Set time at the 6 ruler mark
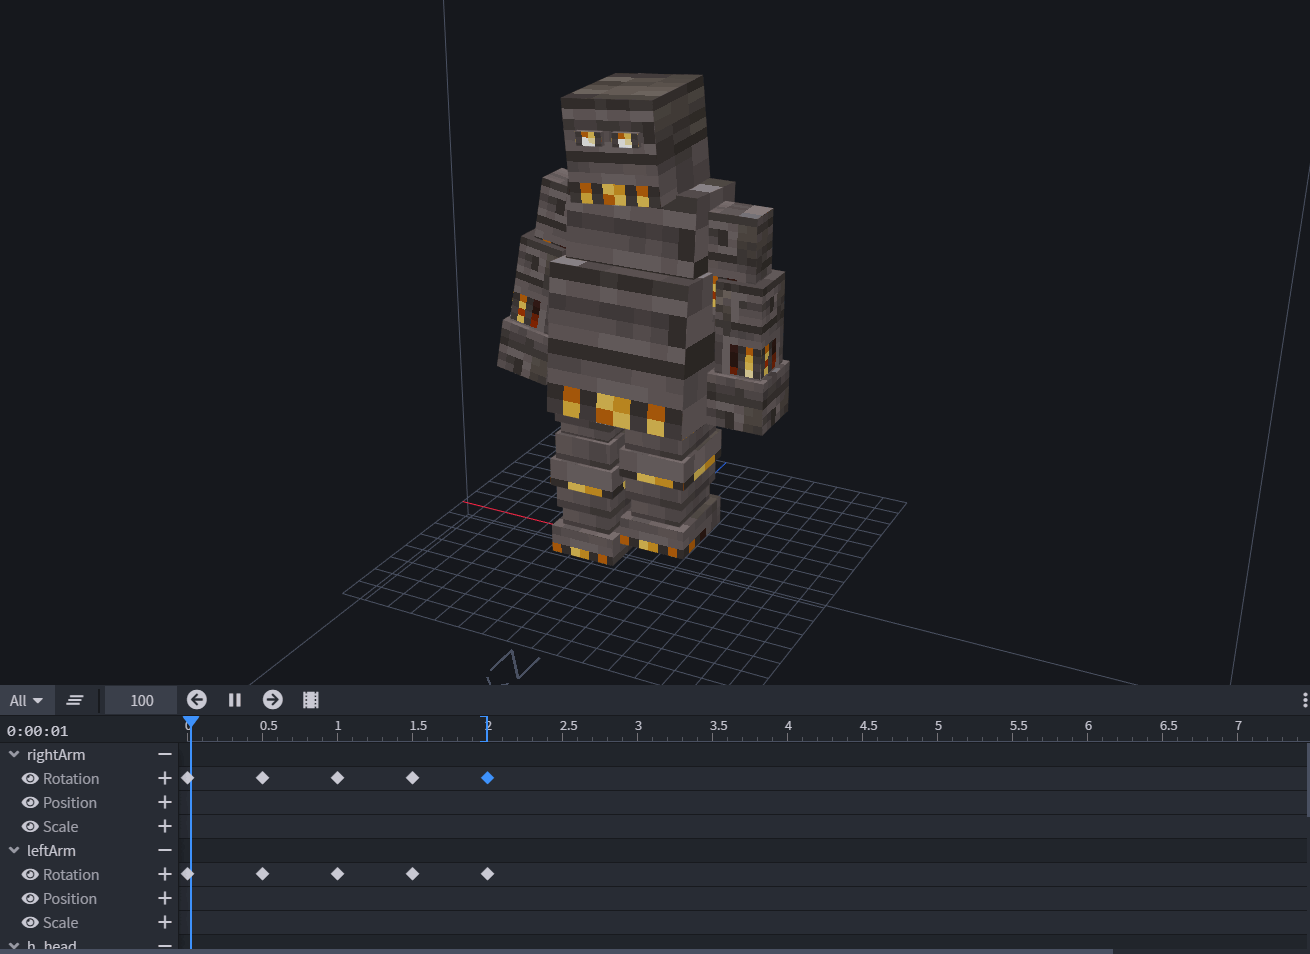Viewport: 1310px width, 954px height. [x=1088, y=728]
